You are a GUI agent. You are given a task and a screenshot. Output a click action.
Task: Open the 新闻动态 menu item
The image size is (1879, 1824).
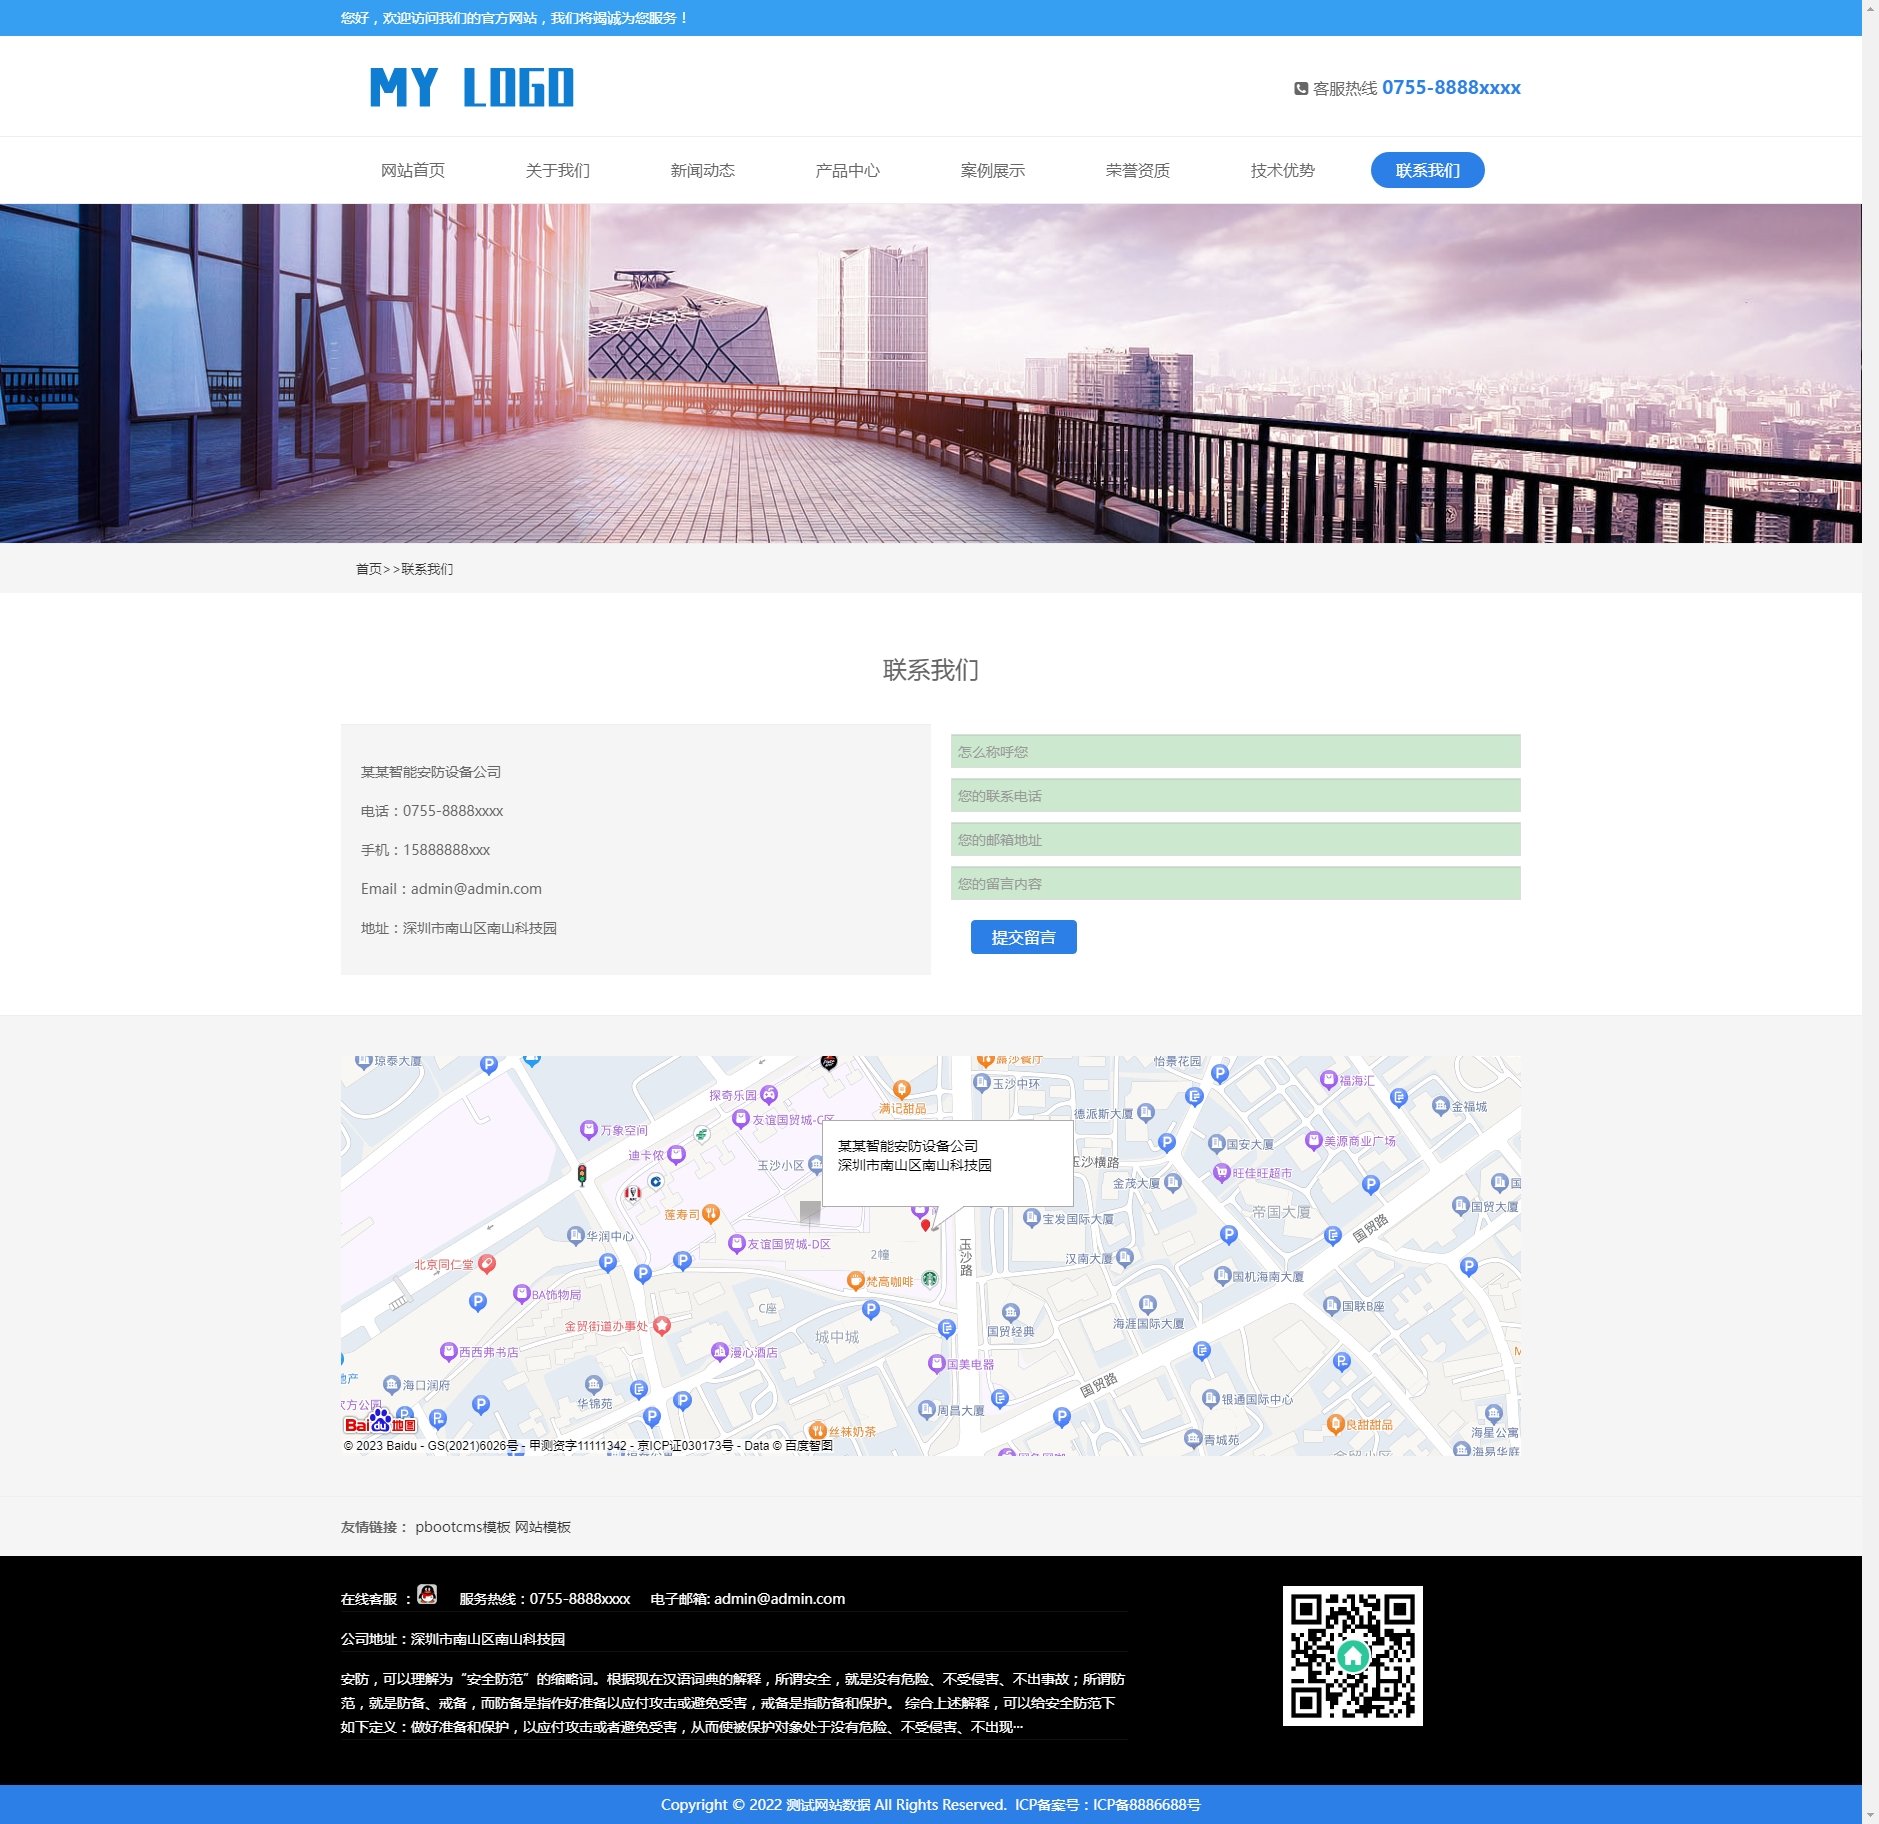coord(702,171)
